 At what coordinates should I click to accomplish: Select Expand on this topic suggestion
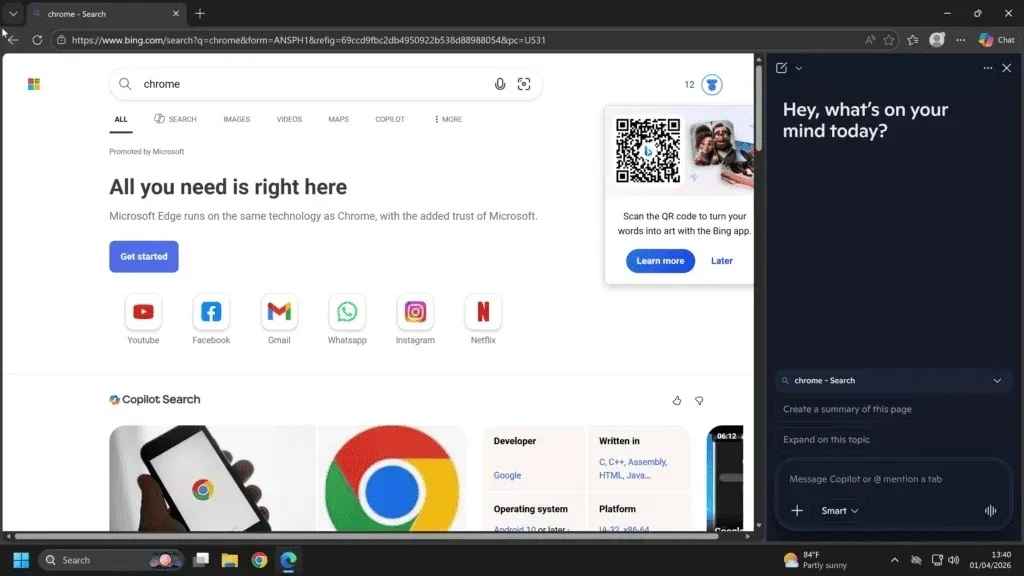tap(826, 440)
